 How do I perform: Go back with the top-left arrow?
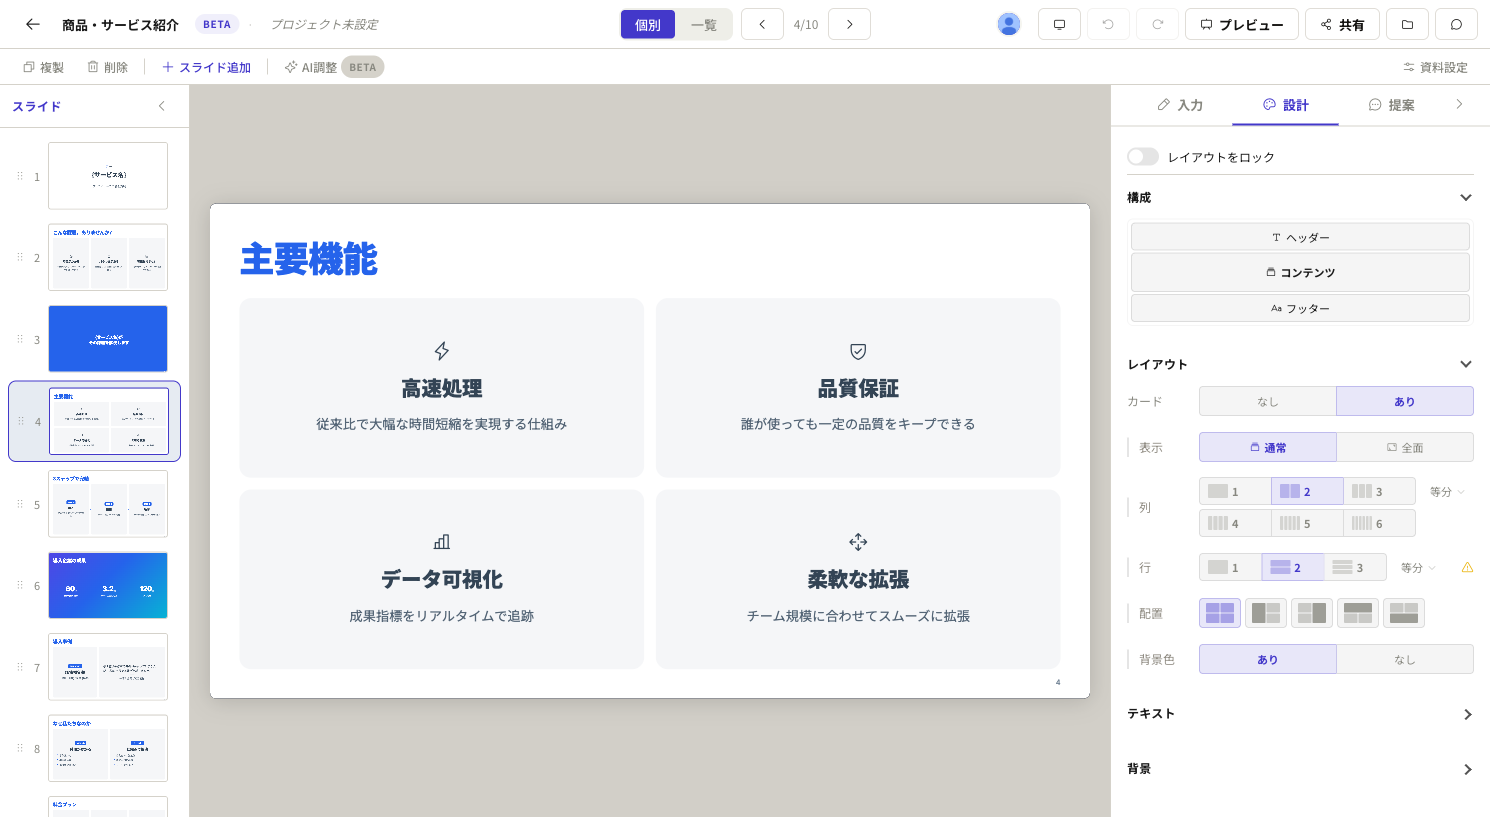[x=33, y=24]
